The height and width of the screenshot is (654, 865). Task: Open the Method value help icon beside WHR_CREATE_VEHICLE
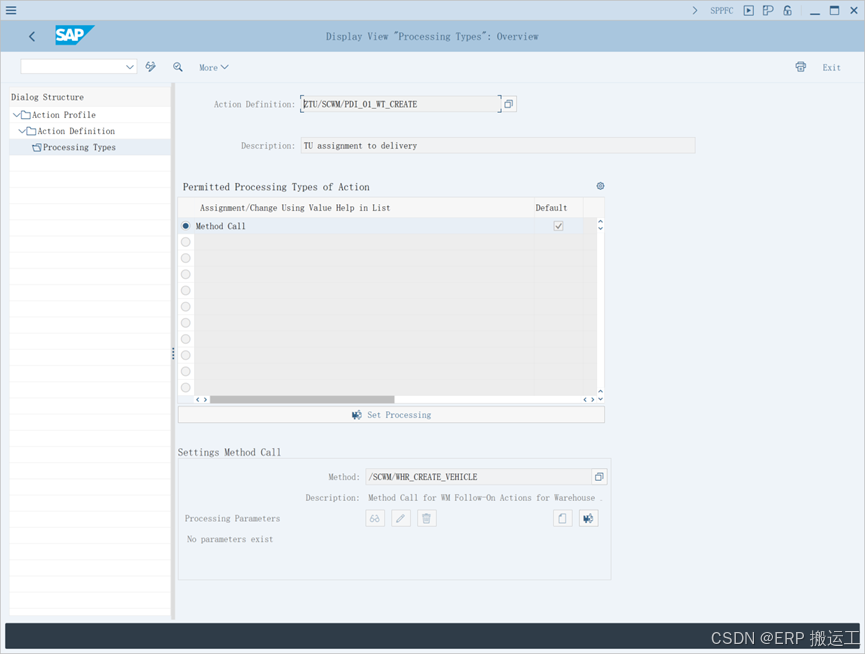point(601,476)
